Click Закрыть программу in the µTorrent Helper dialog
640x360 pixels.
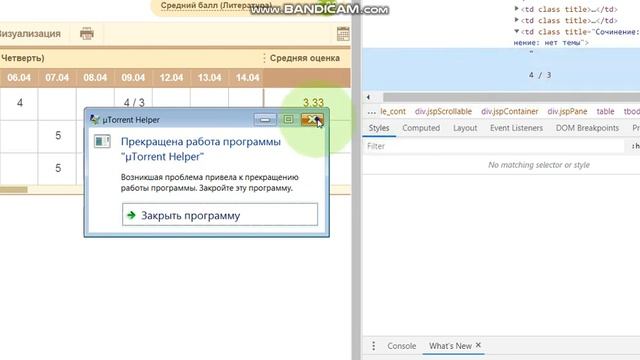click(220, 215)
